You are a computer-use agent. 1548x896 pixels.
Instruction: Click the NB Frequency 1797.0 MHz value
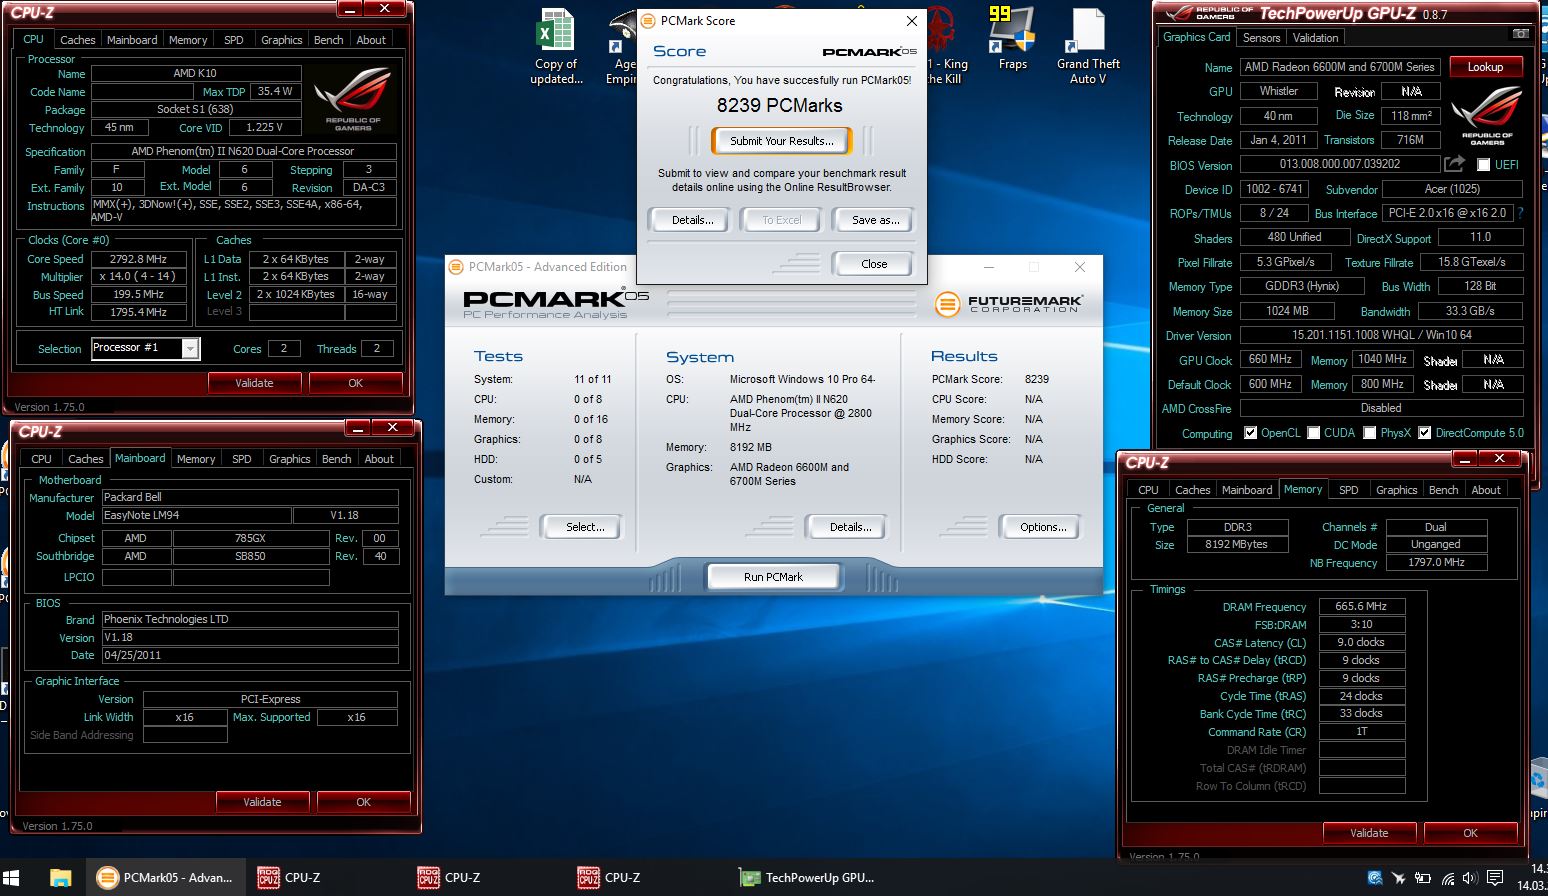[x=1436, y=563]
